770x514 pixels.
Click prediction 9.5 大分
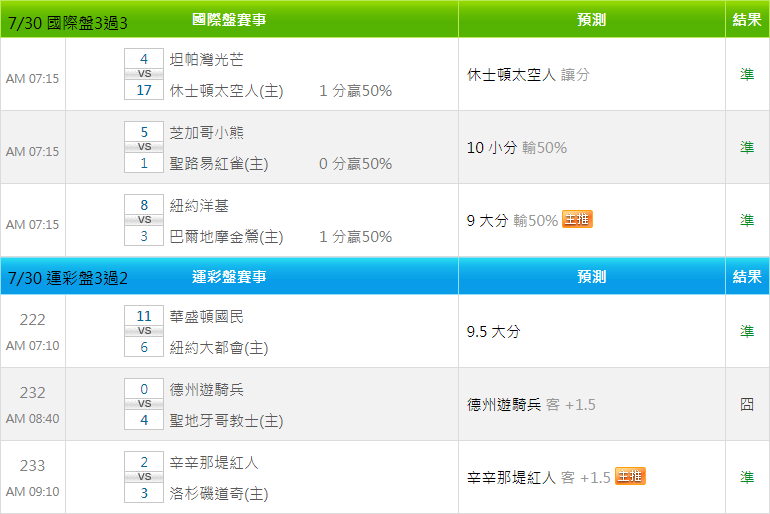(x=494, y=331)
